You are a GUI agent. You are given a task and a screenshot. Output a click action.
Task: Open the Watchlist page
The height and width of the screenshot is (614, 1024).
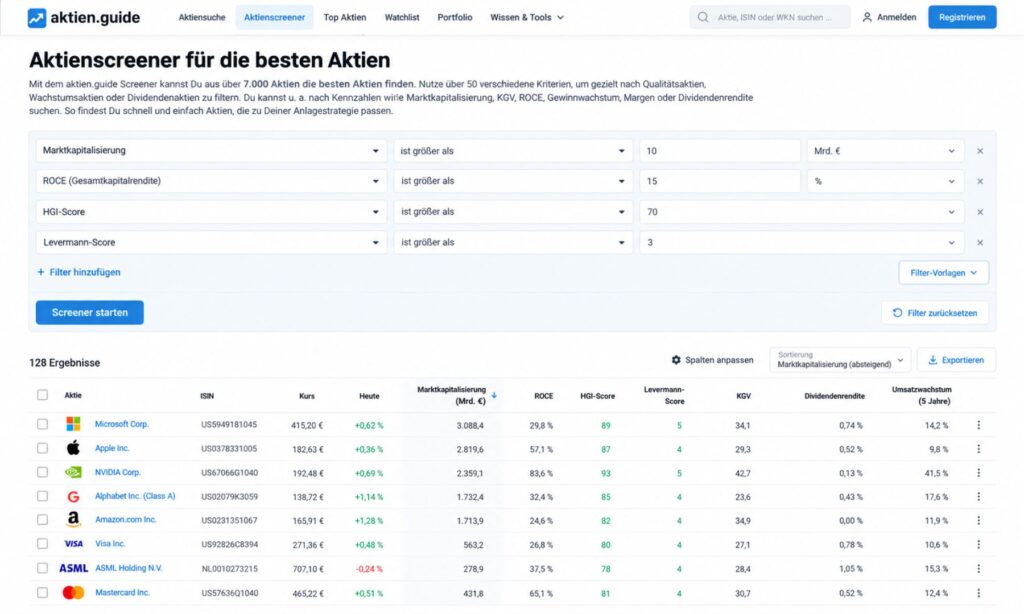[x=402, y=18]
